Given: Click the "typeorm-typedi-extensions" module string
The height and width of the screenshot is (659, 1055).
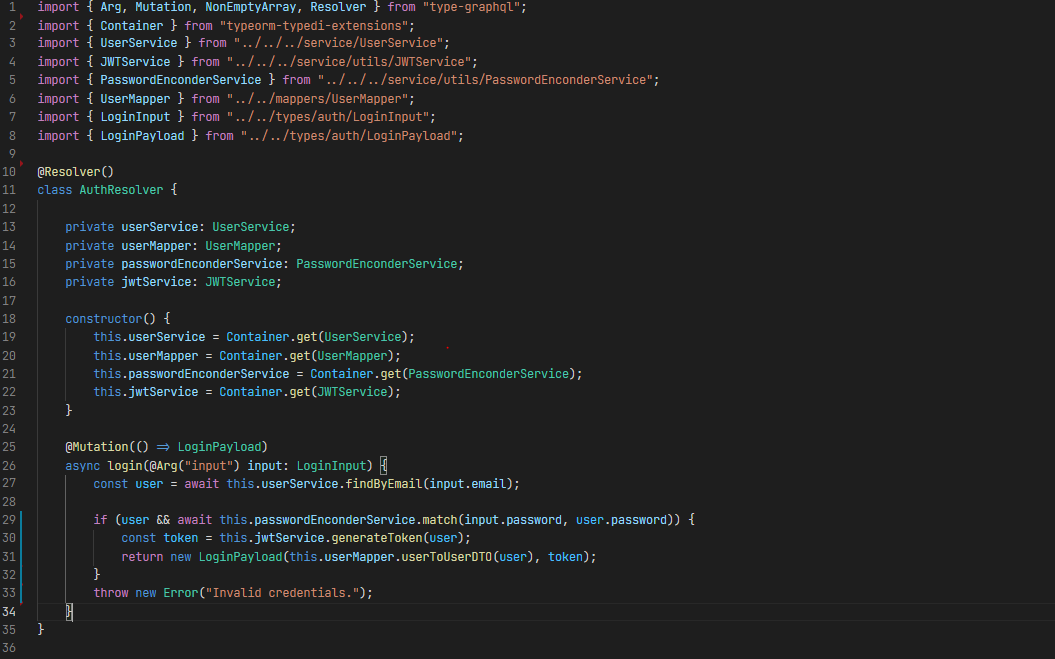Looking at the screenshot, I should pos(314,26).
